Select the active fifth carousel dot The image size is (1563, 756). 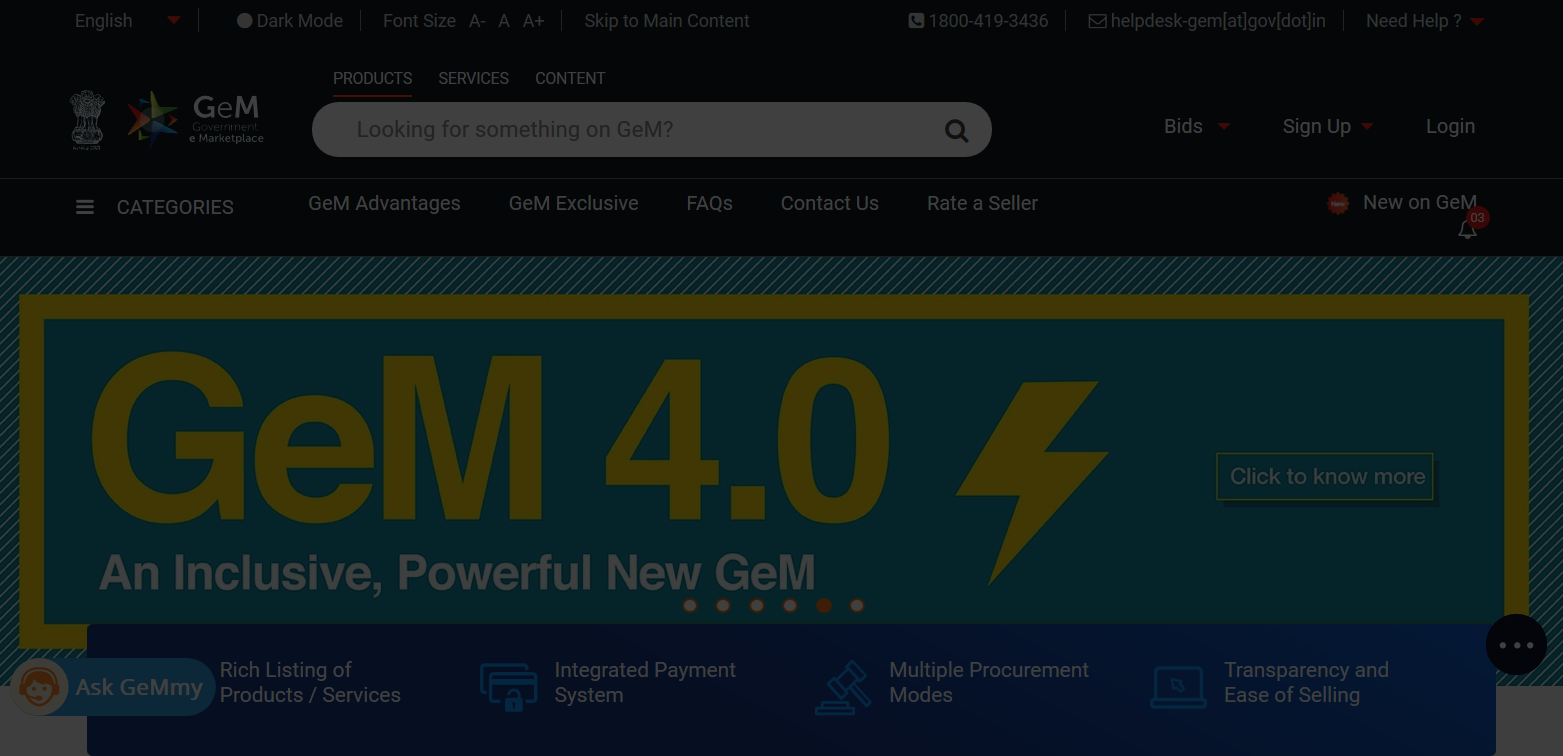click(824, 605)
